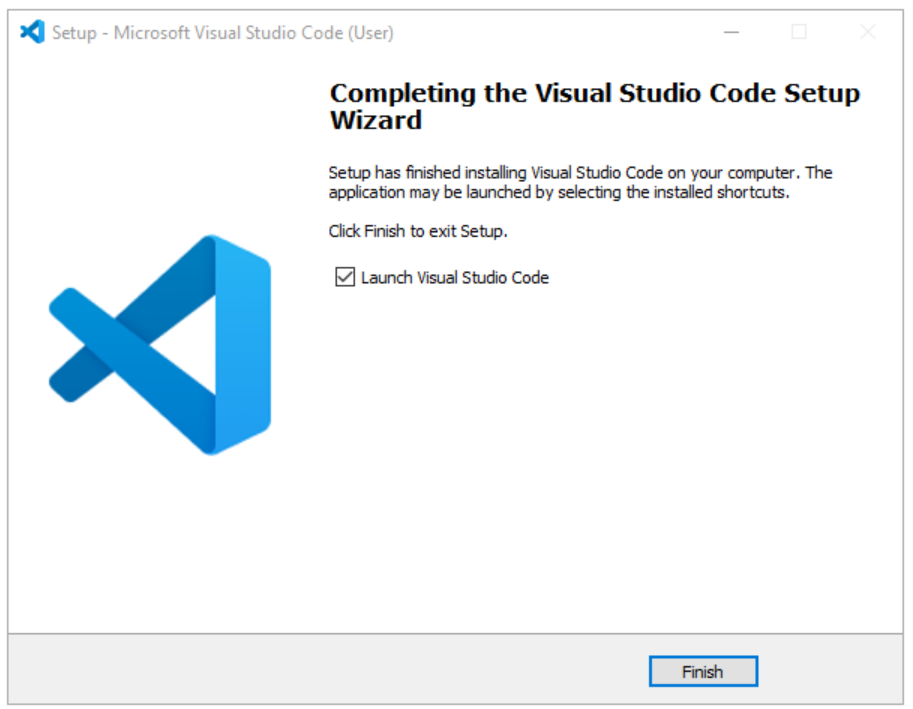
Task: Click the "Completing the Visual Studio Code Setup Wizard" heading
Action: click(594, 107)
